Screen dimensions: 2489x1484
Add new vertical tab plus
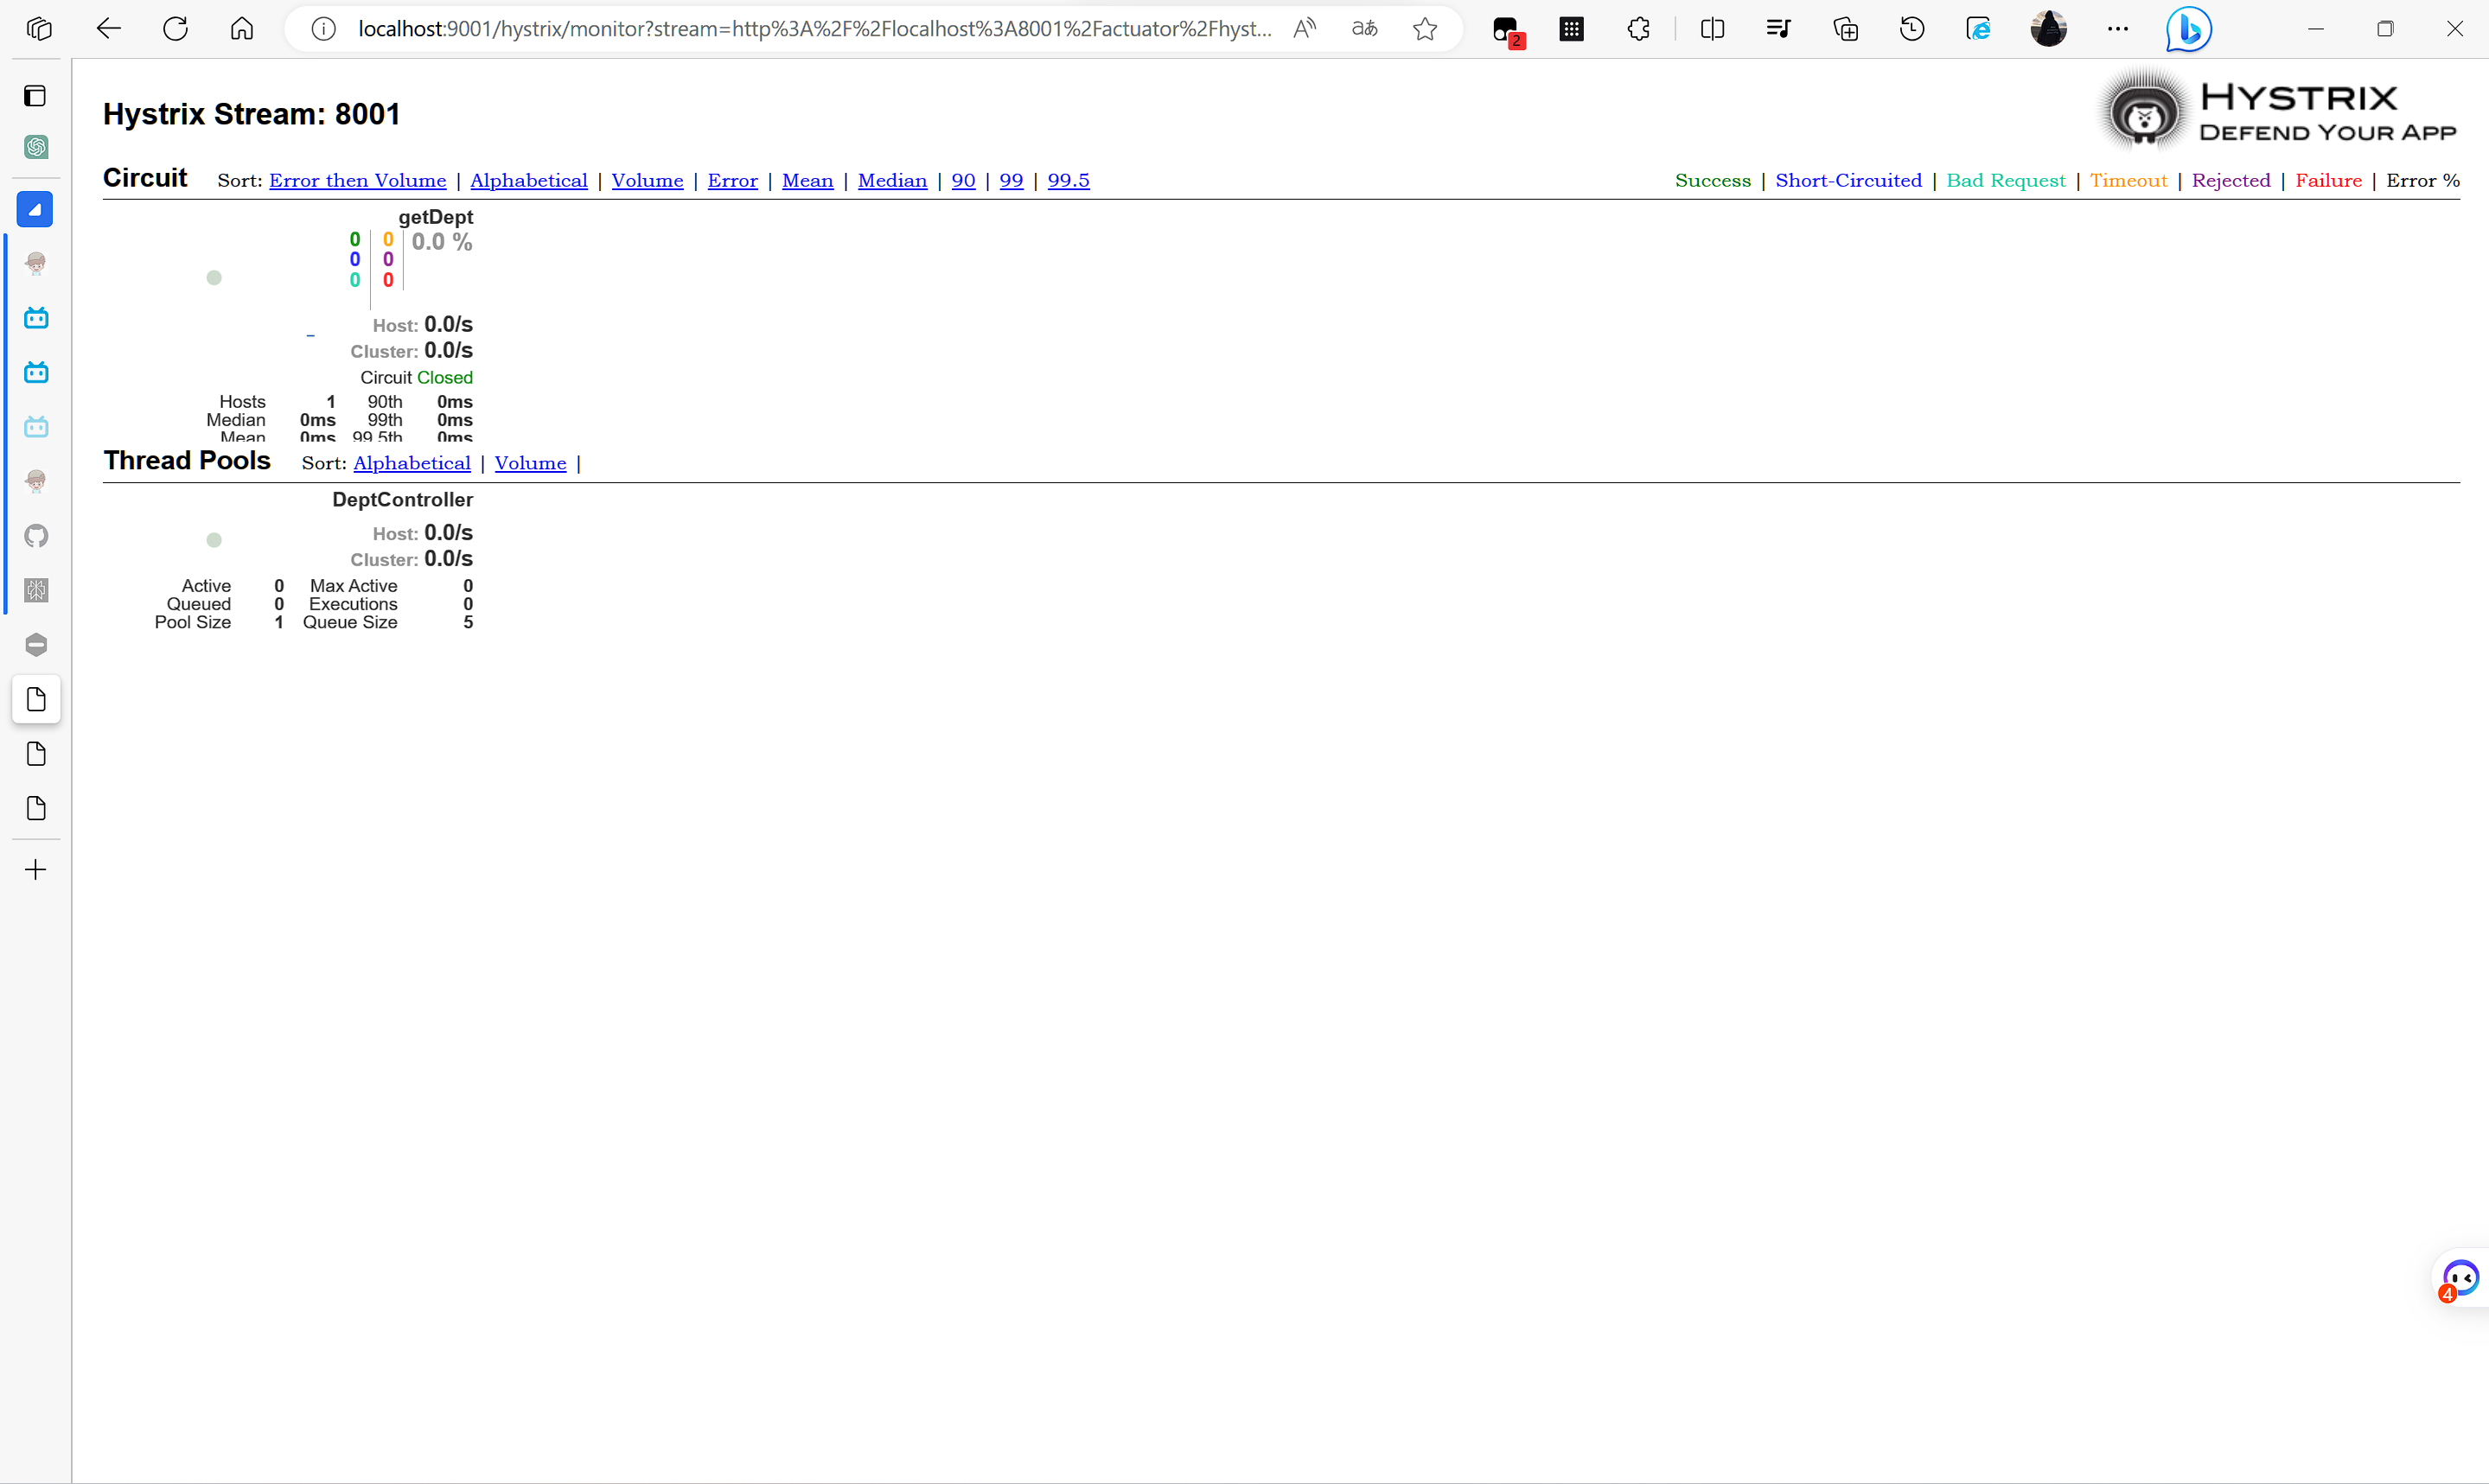36,870
